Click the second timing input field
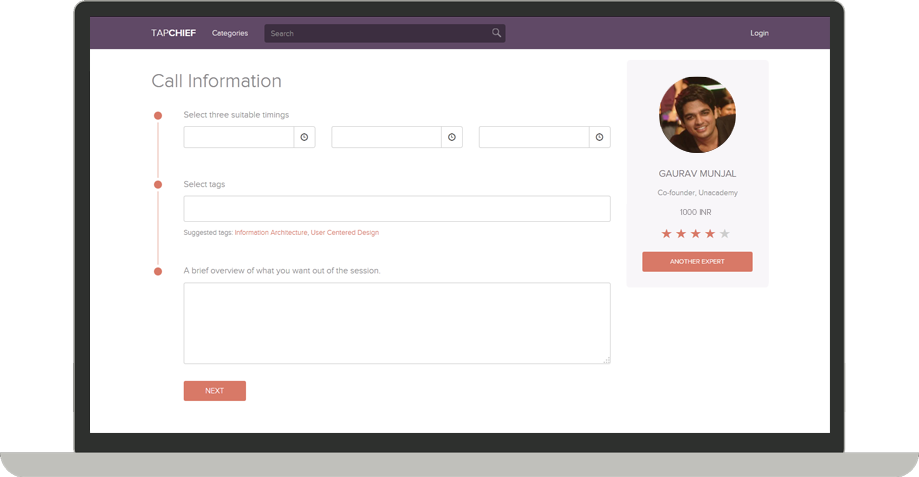The height and width of the screenshot is (477, 919). 386,137
